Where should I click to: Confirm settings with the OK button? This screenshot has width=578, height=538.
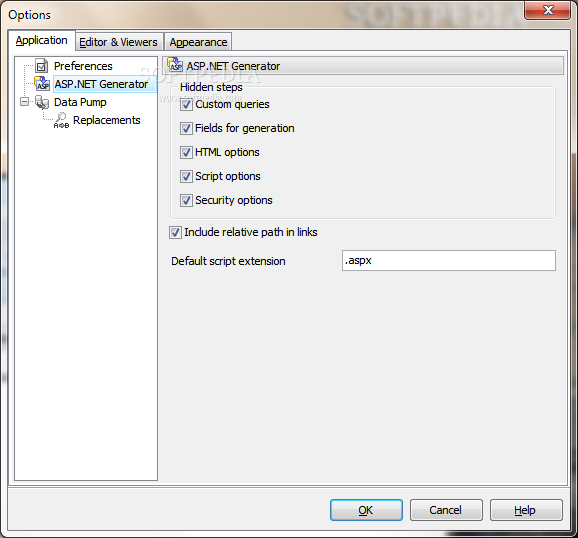[x=366, y=510]
